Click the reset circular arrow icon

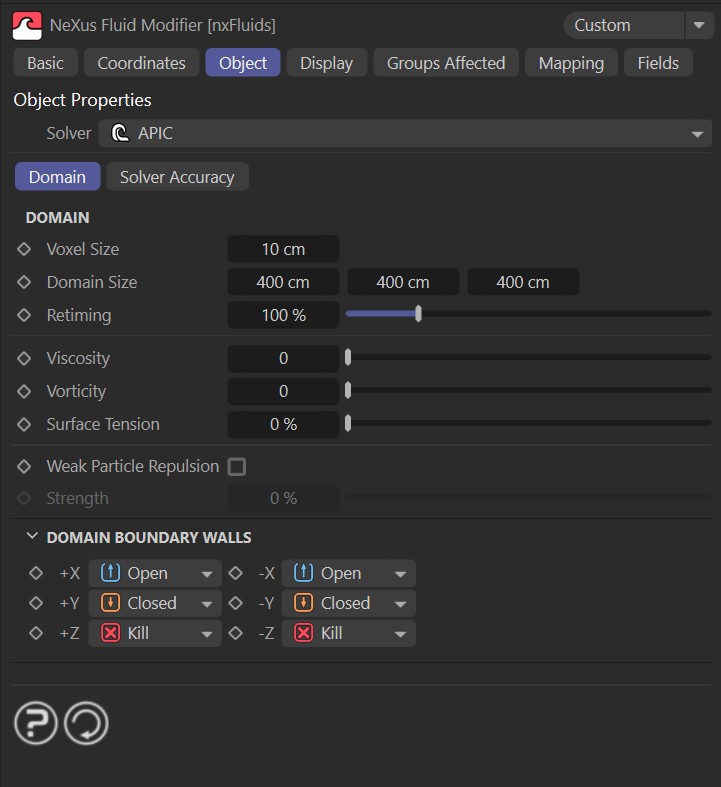pyautogui.click(x=86, y=723)
